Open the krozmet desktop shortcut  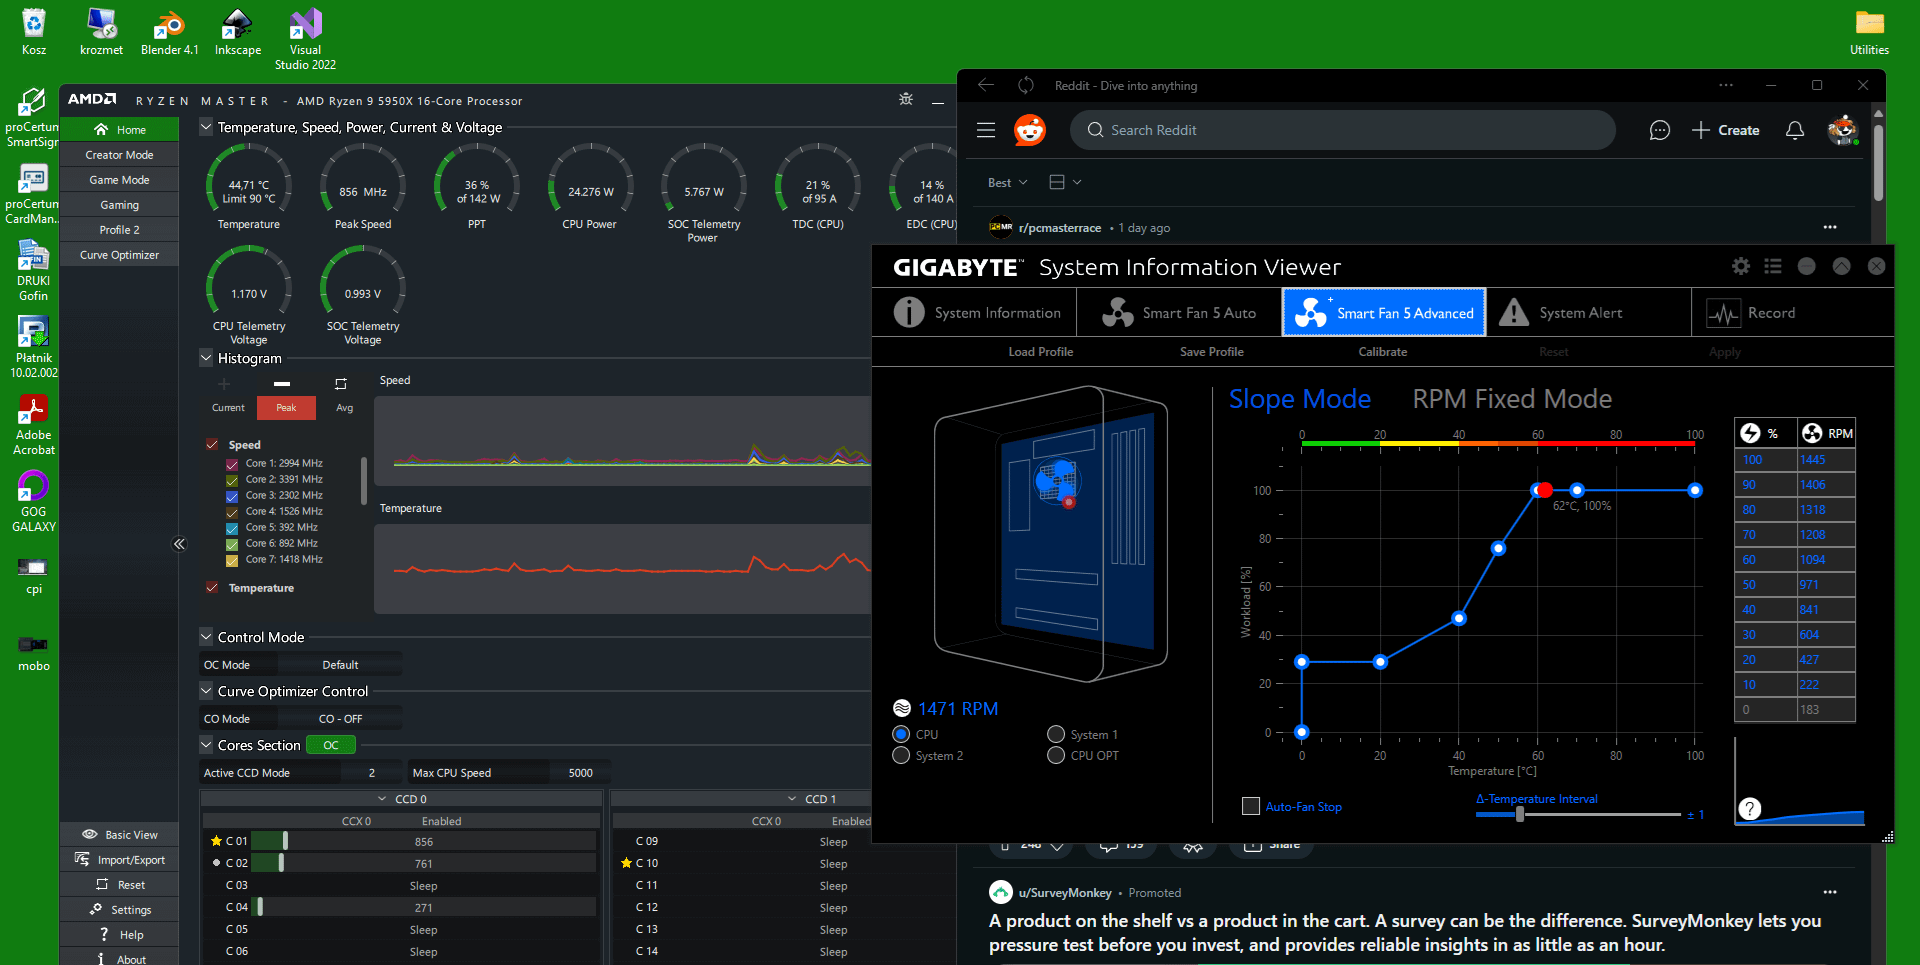pyautogui.click(x=101, y=31)
